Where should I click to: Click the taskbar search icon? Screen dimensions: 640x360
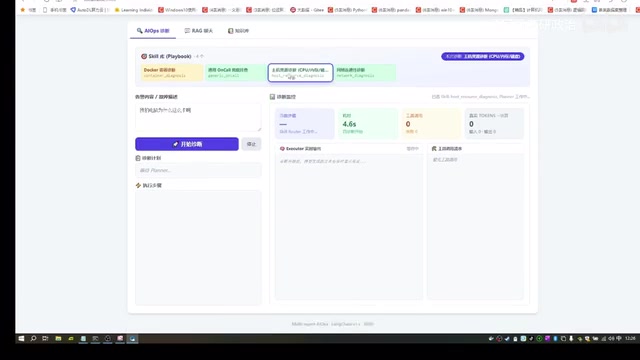(33, 338)
